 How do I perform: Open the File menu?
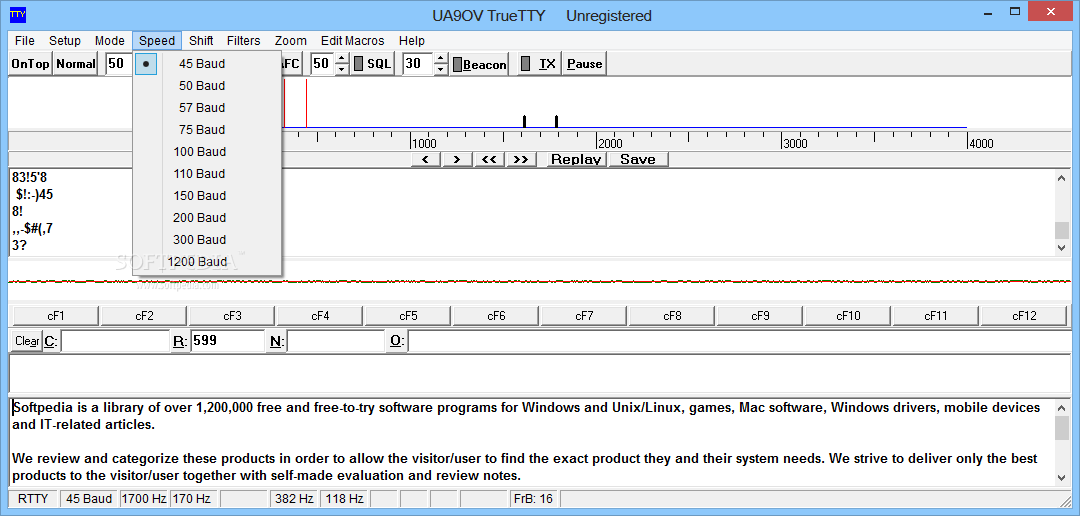25,41
